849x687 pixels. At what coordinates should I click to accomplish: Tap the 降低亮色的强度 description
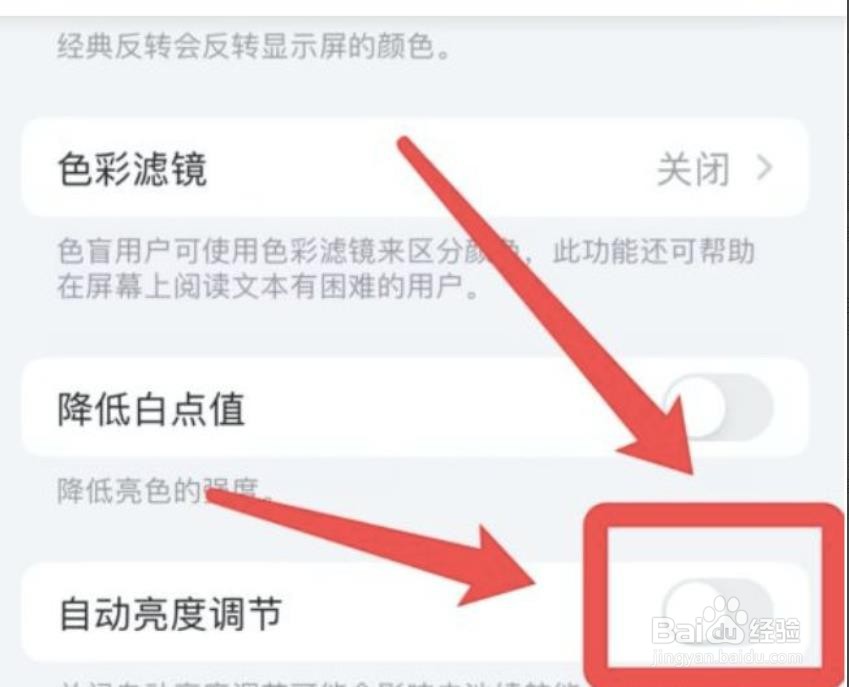click(167, 490)
